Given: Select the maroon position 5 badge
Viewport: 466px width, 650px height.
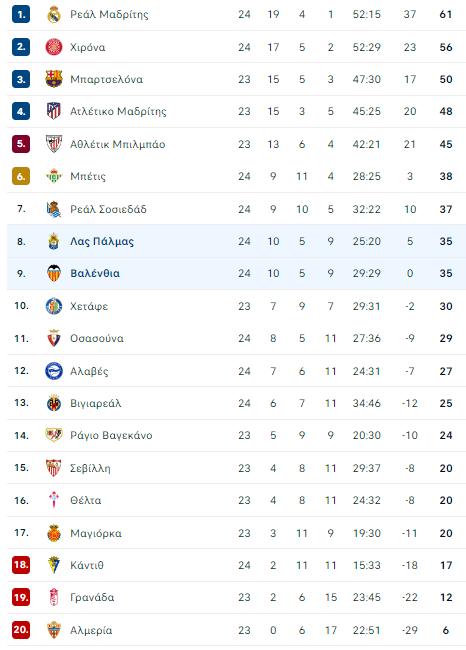Looking at the screenshot, I should click(21, 144).
